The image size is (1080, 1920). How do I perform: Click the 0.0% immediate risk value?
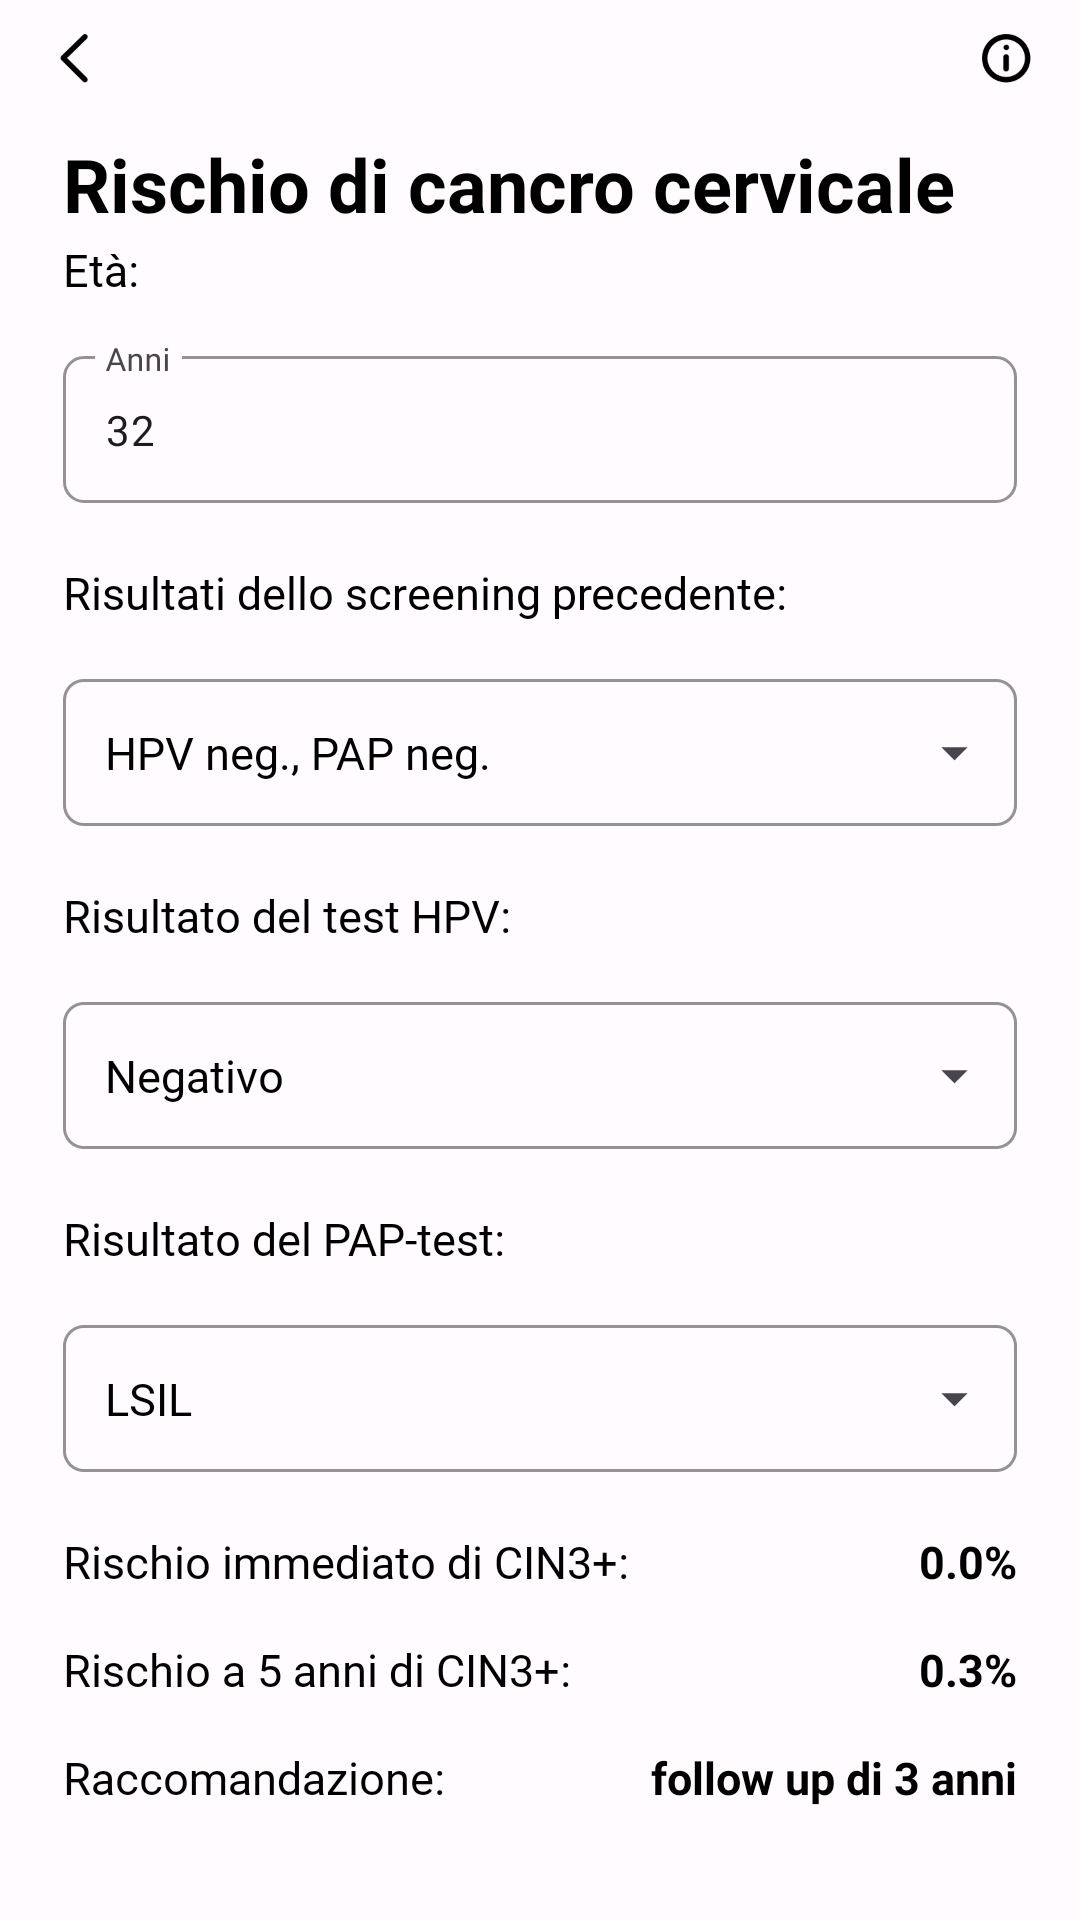[967, 1564]
